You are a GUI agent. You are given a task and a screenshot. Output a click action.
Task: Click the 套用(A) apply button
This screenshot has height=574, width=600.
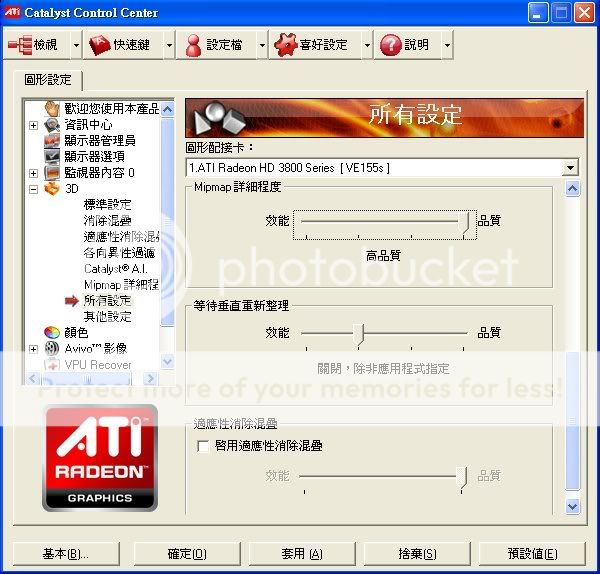(x=302, y=553)
